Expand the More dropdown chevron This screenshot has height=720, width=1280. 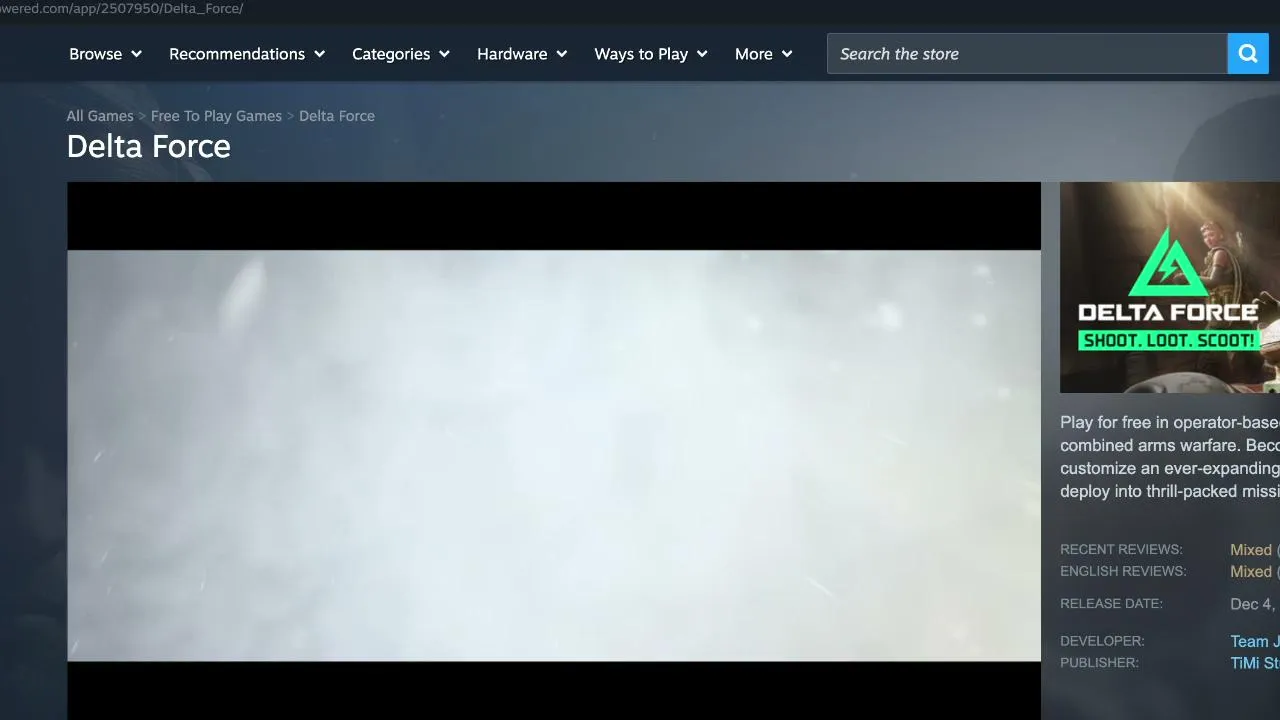tap(787, 54)
